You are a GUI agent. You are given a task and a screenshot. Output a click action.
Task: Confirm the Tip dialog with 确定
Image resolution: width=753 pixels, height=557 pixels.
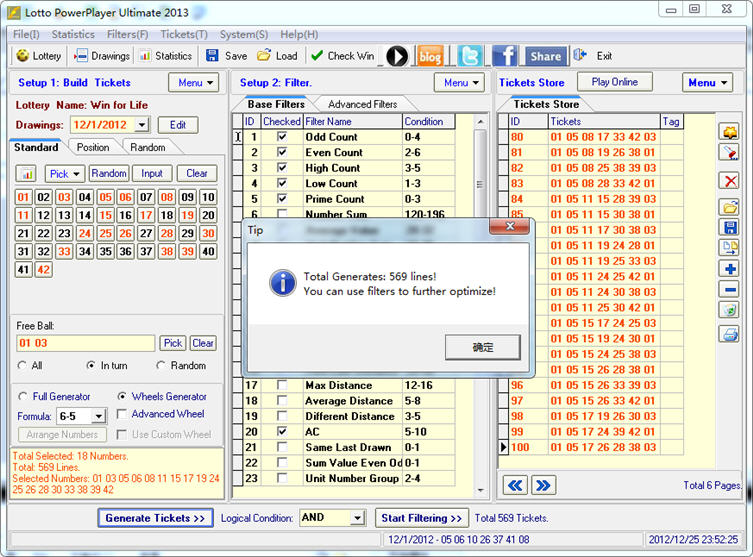click(x=483, y=347)
